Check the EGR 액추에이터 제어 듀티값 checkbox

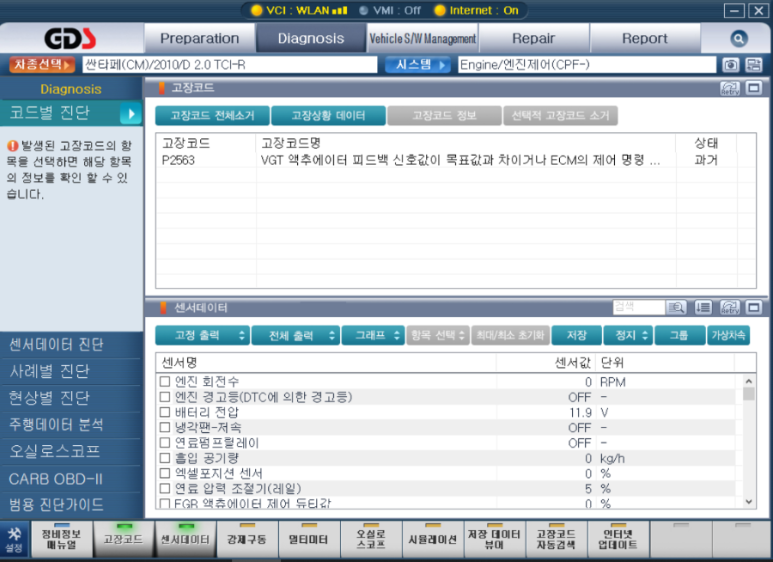click(x=165, y=503)
